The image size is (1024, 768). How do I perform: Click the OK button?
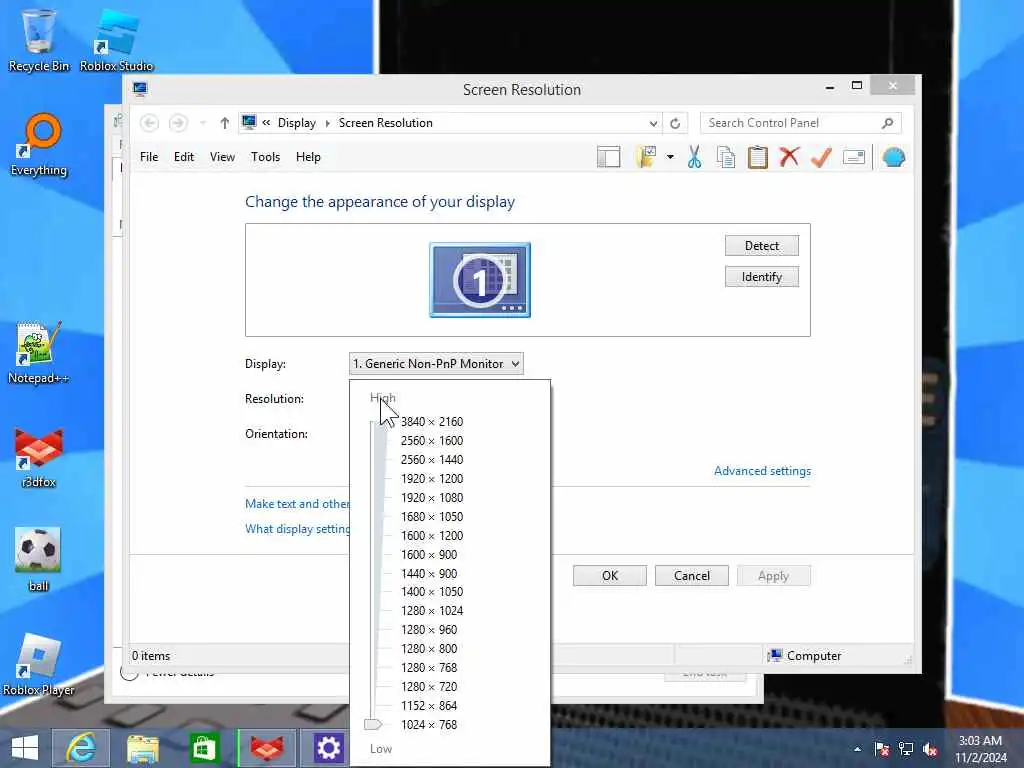[610, 575]
